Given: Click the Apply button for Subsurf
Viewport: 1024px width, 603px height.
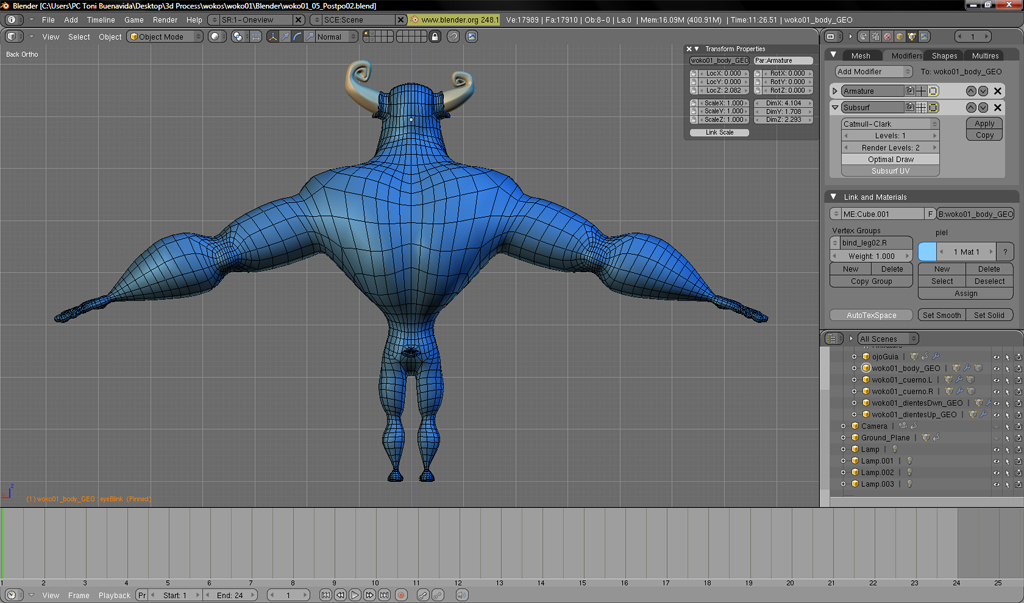Looking at the screenshot, I should (984, 123).
